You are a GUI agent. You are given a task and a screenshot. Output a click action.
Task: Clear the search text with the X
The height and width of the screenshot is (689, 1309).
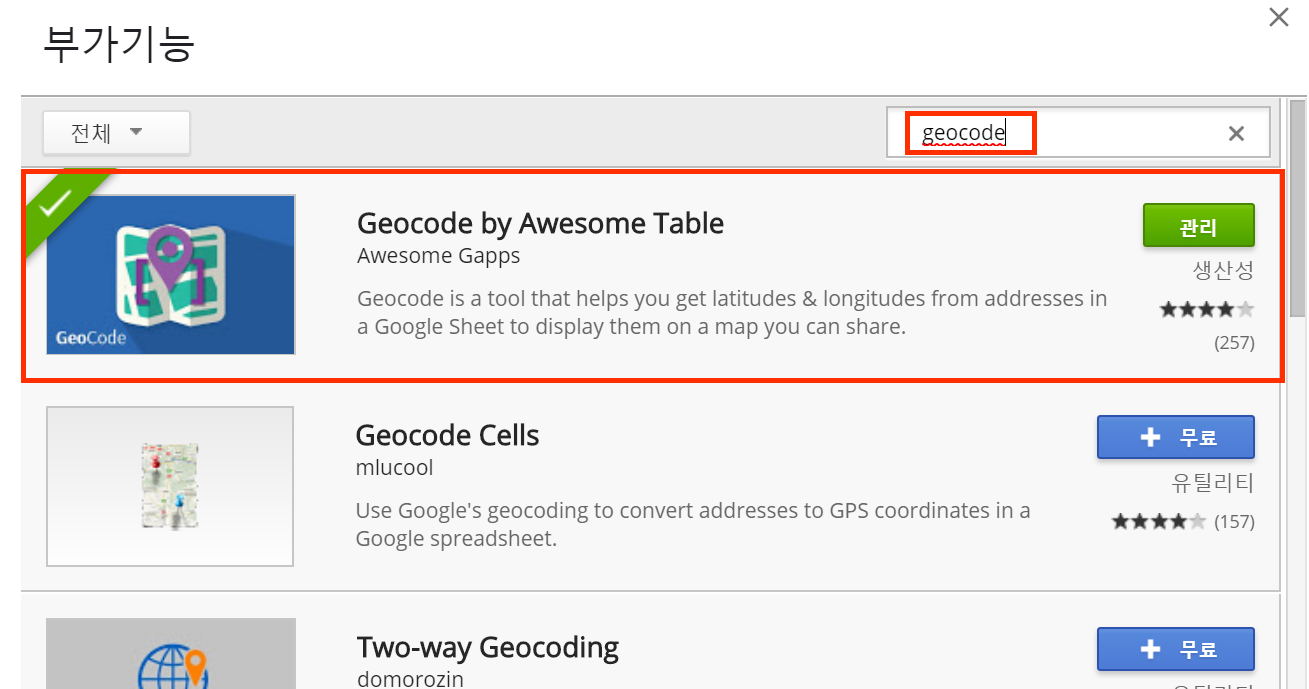tap(1236, 133)
